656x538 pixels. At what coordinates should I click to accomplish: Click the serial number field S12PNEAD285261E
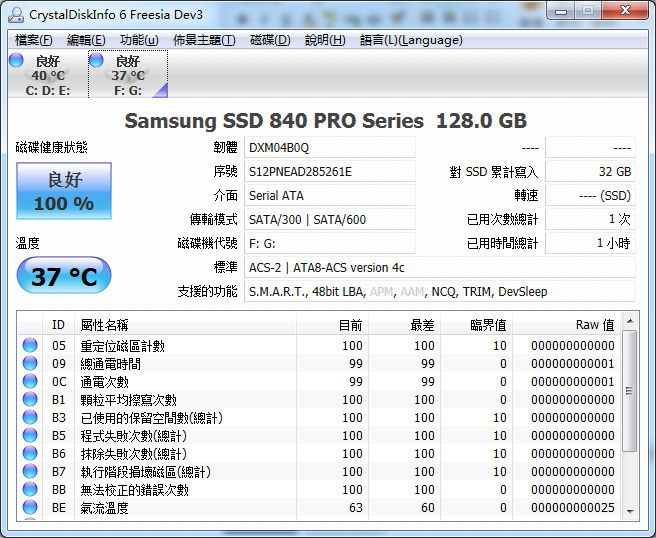pyautogui.click(x=330, y=172)
